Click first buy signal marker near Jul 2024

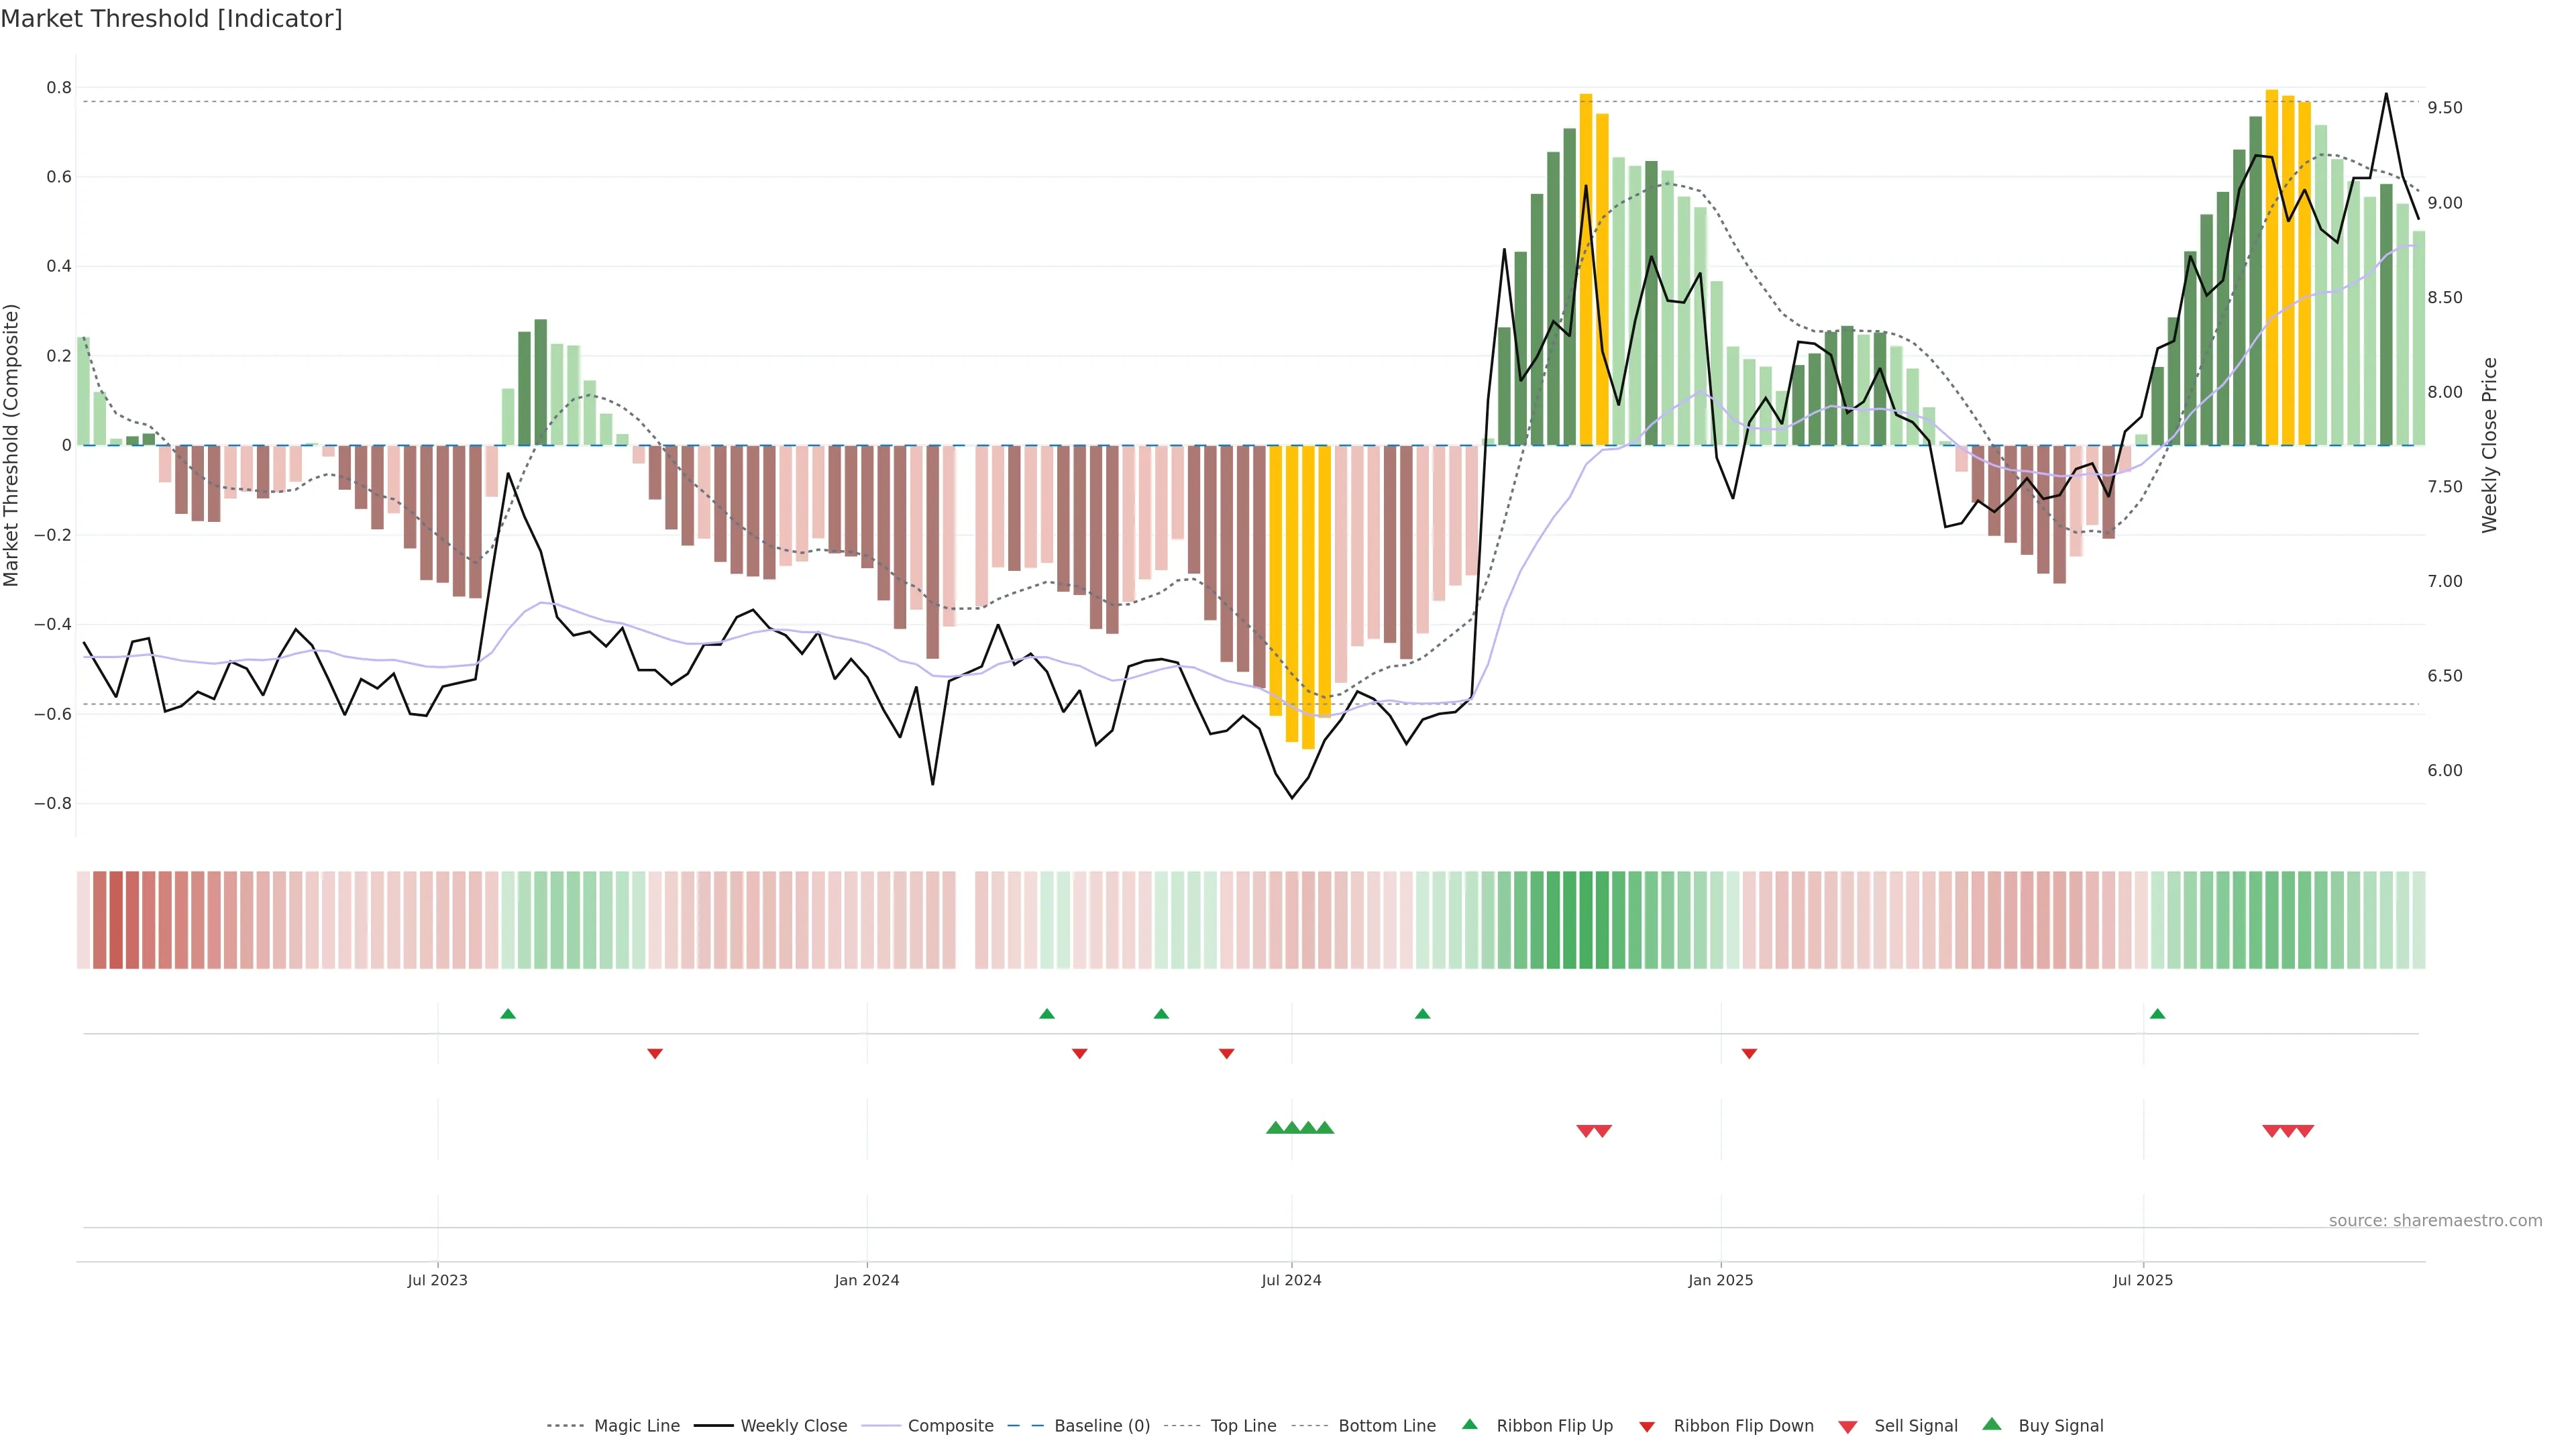[1275, 1128]
